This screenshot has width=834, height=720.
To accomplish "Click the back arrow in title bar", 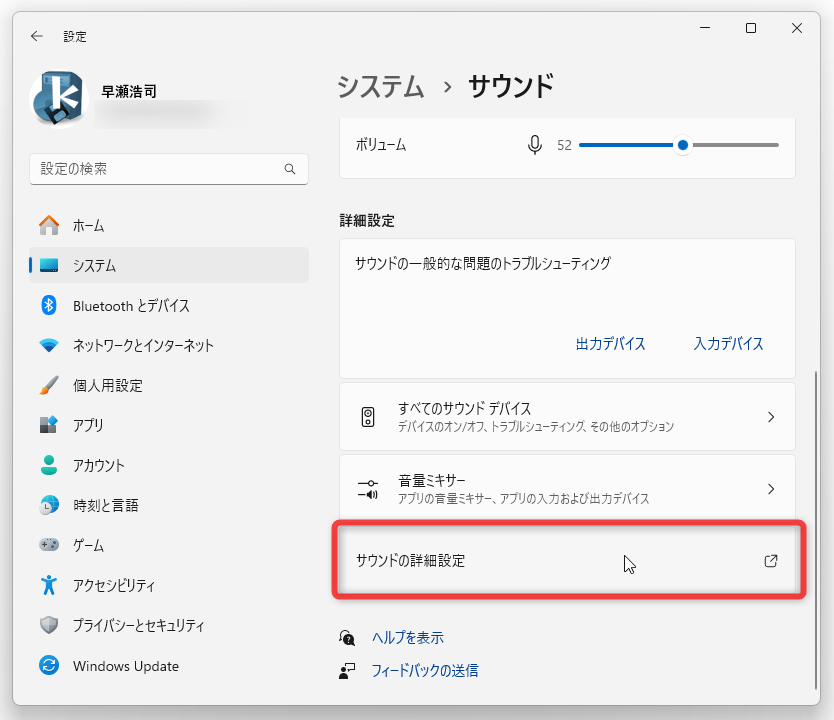I will (x=37, y=36).
